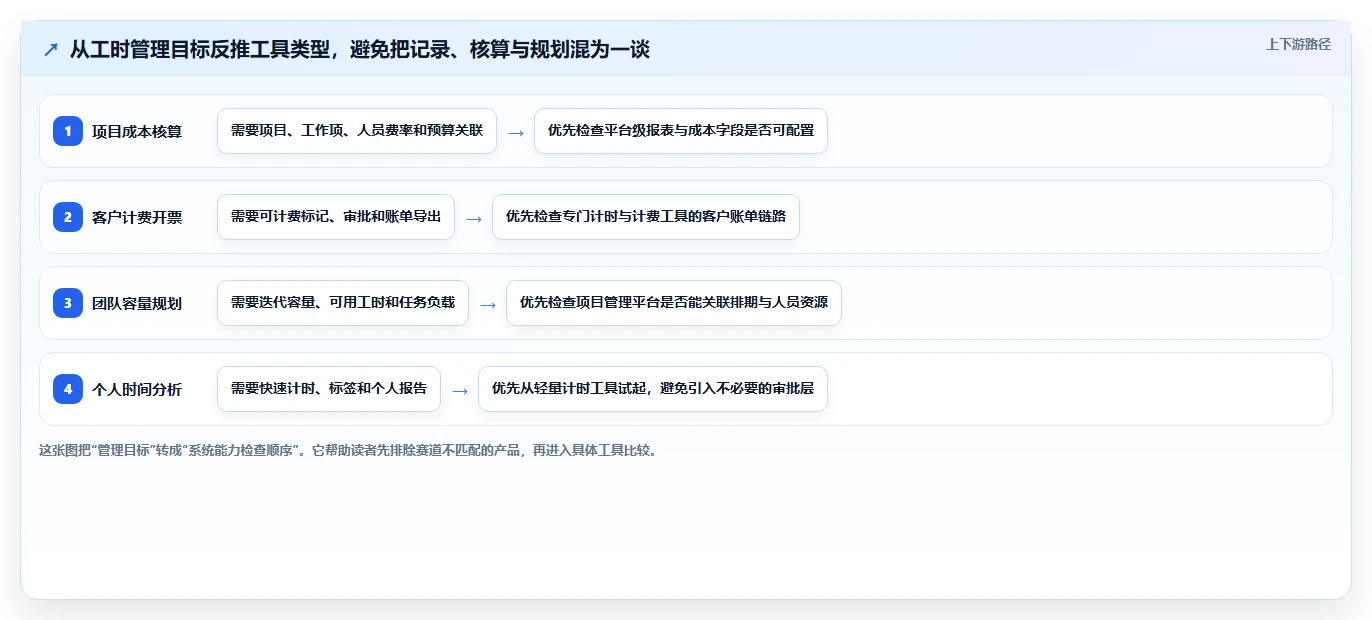
Task: Click the number 4 badge for 个人时间分析
Action: click(68, 389)
